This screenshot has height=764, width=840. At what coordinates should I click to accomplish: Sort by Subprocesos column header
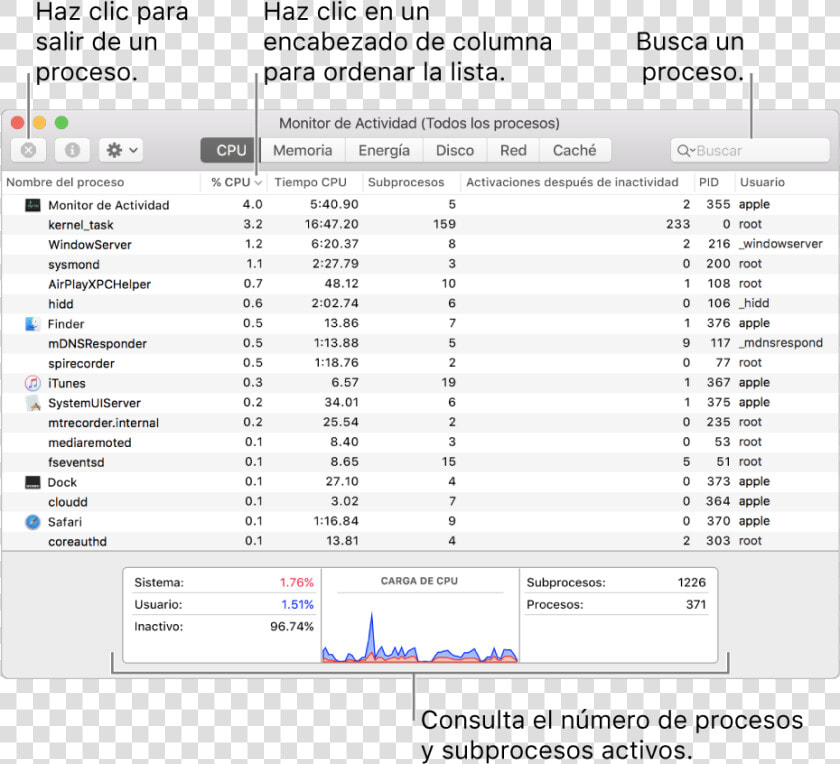pyautogui.click(x=411, y=182)
